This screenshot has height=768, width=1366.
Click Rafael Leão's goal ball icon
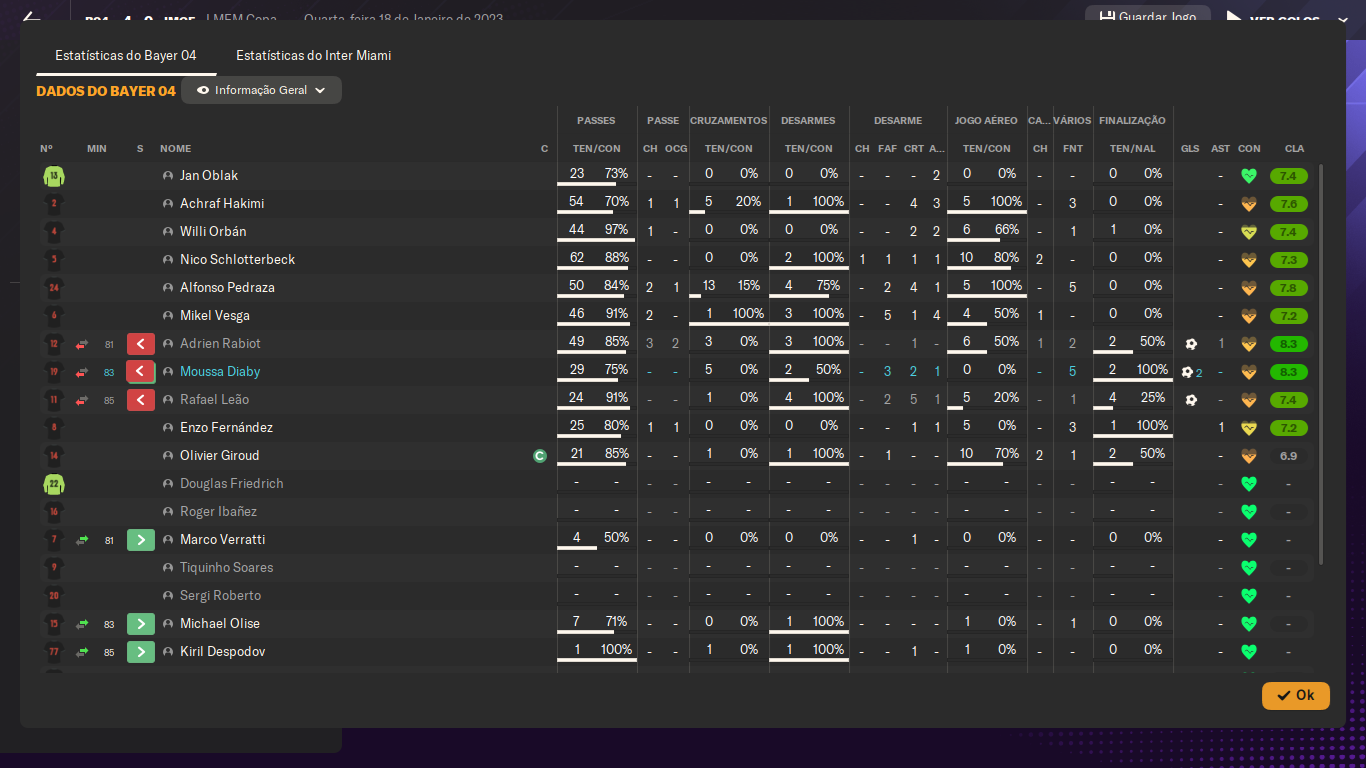point(1190,400)
